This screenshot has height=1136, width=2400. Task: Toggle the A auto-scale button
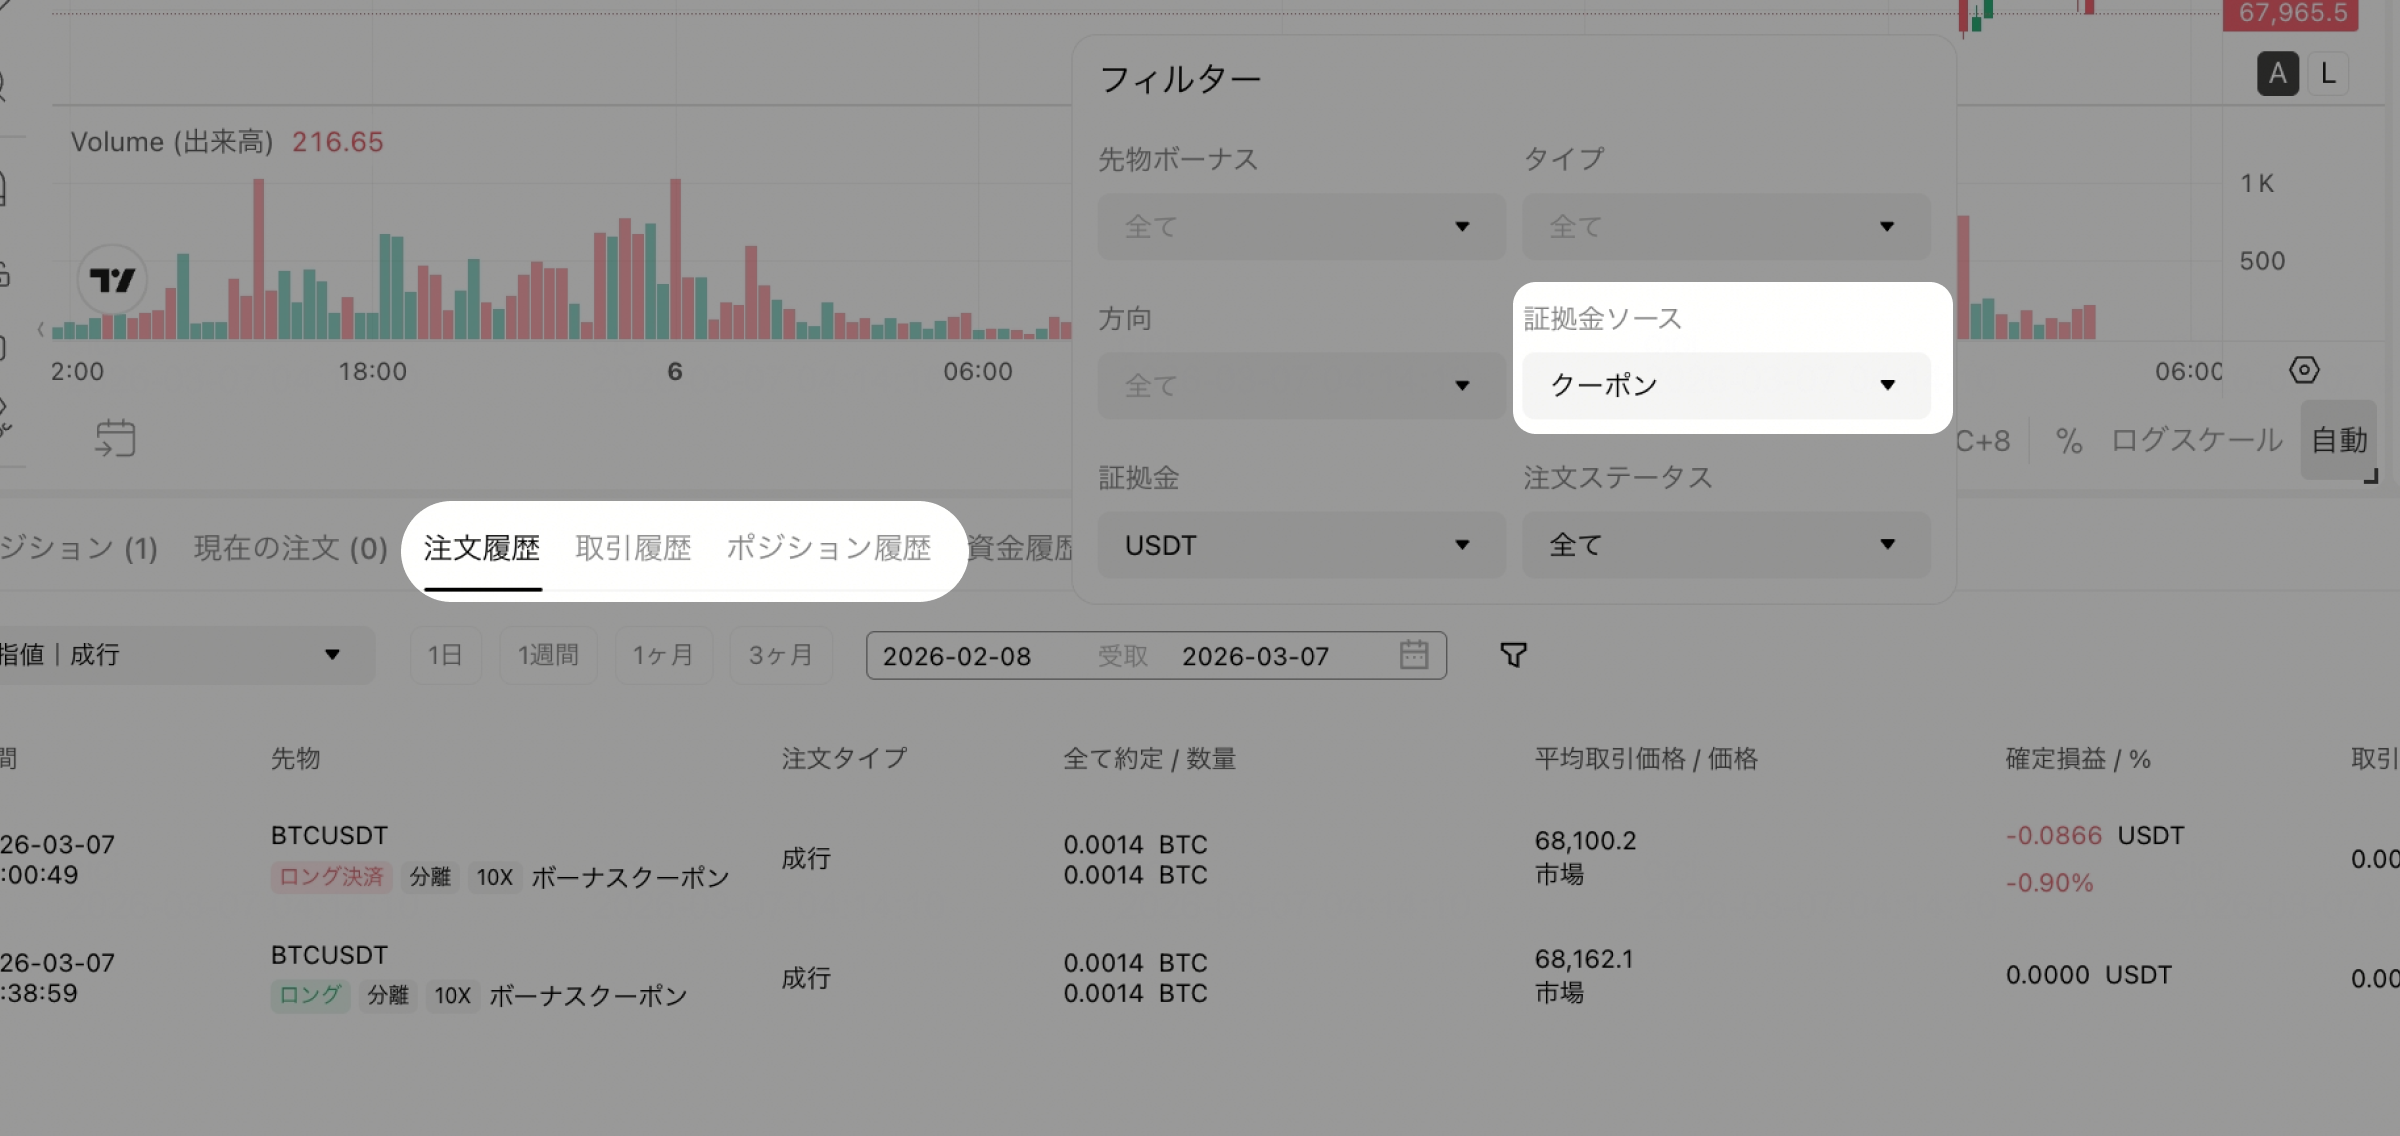[2277, 74]
